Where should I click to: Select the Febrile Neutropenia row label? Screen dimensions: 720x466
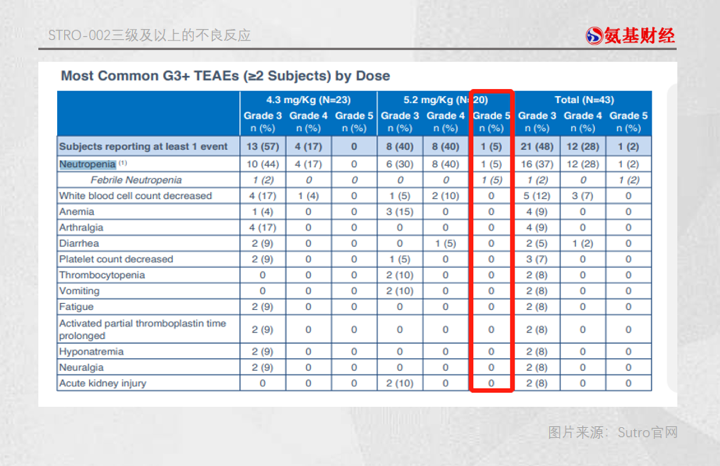tap(136, 180)
